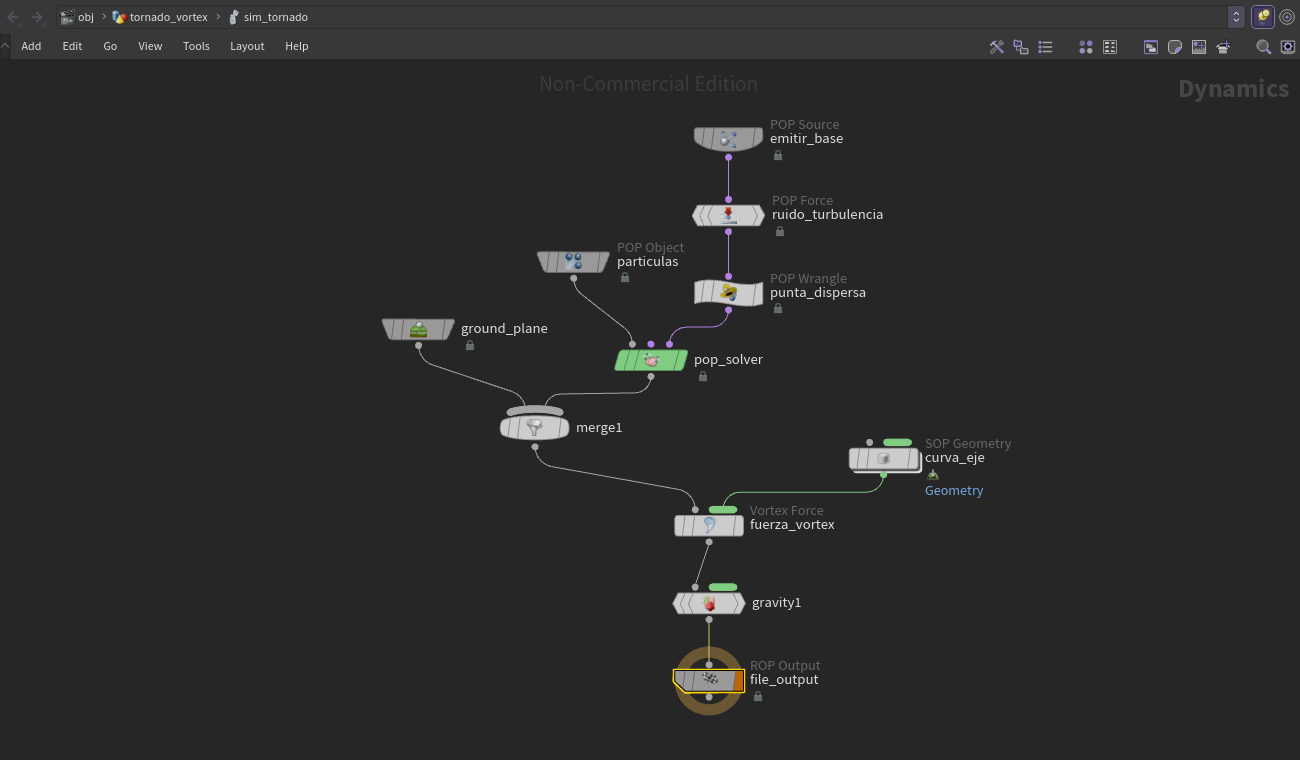Image resolution: width=1300 pixels, height=760 pixels.
Task: Open the table grid display icon
Action: (x=1110, y=47)
